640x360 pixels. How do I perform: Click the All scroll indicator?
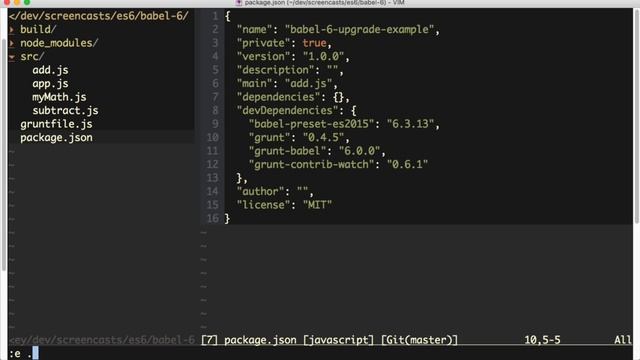pyautogui.click(x=623, y=340)
